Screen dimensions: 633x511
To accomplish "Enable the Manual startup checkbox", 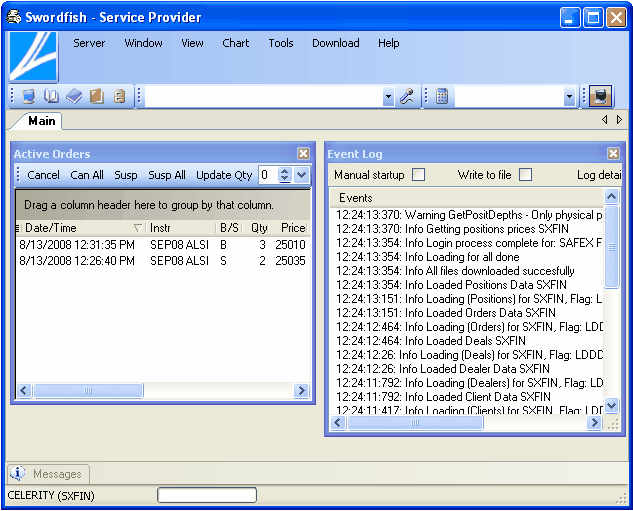I will click(x=419, y=175).
